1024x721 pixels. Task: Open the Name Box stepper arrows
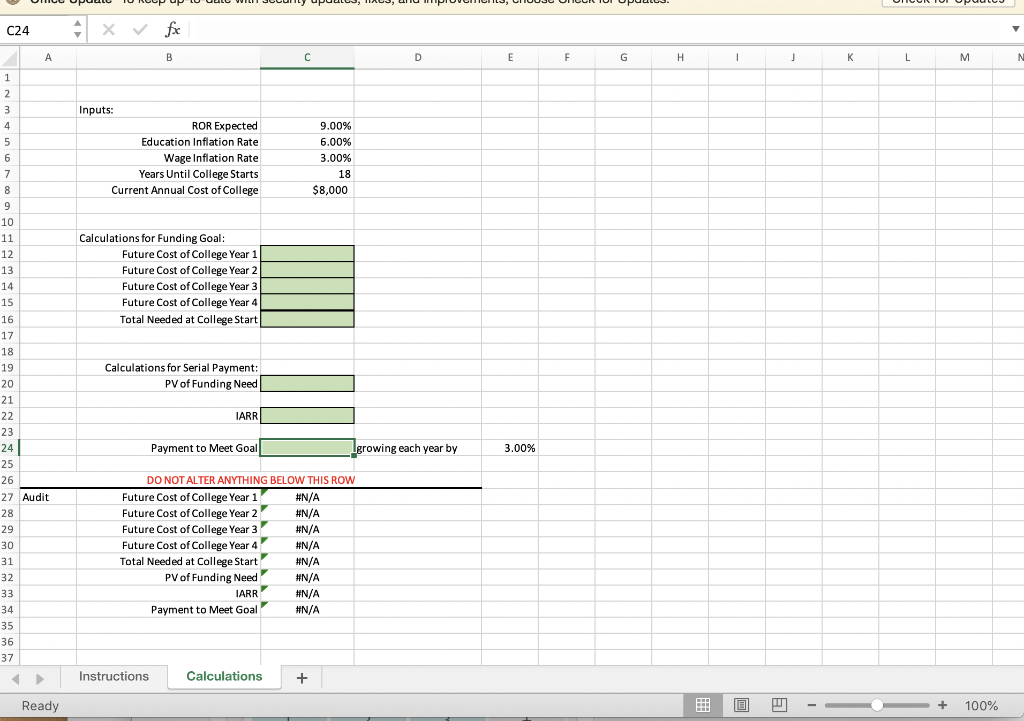(77, 29)
